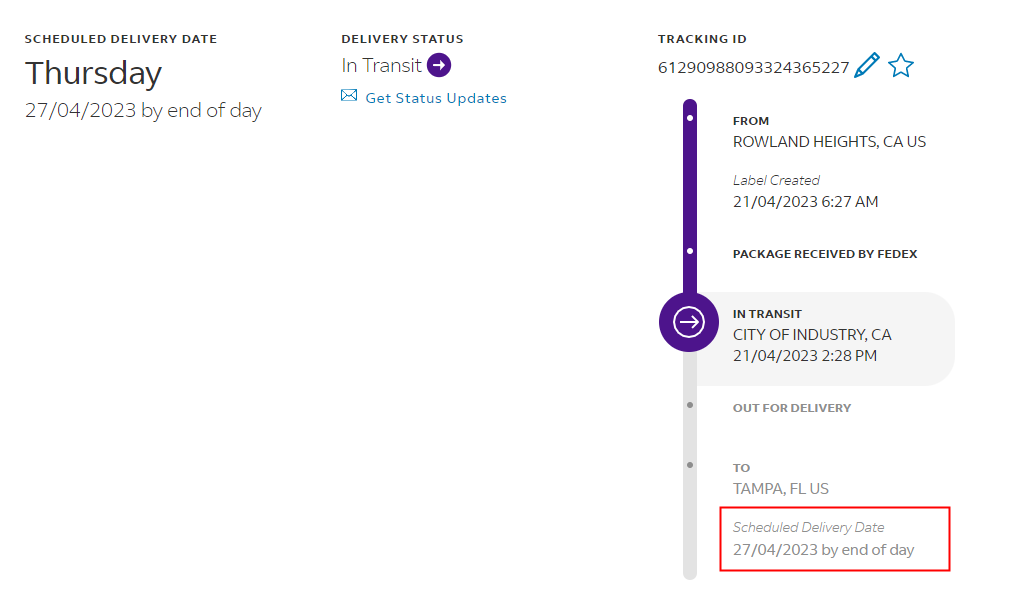Click the TAMPA, FL US destination text

pyautogui.click(x=780, y=489)
